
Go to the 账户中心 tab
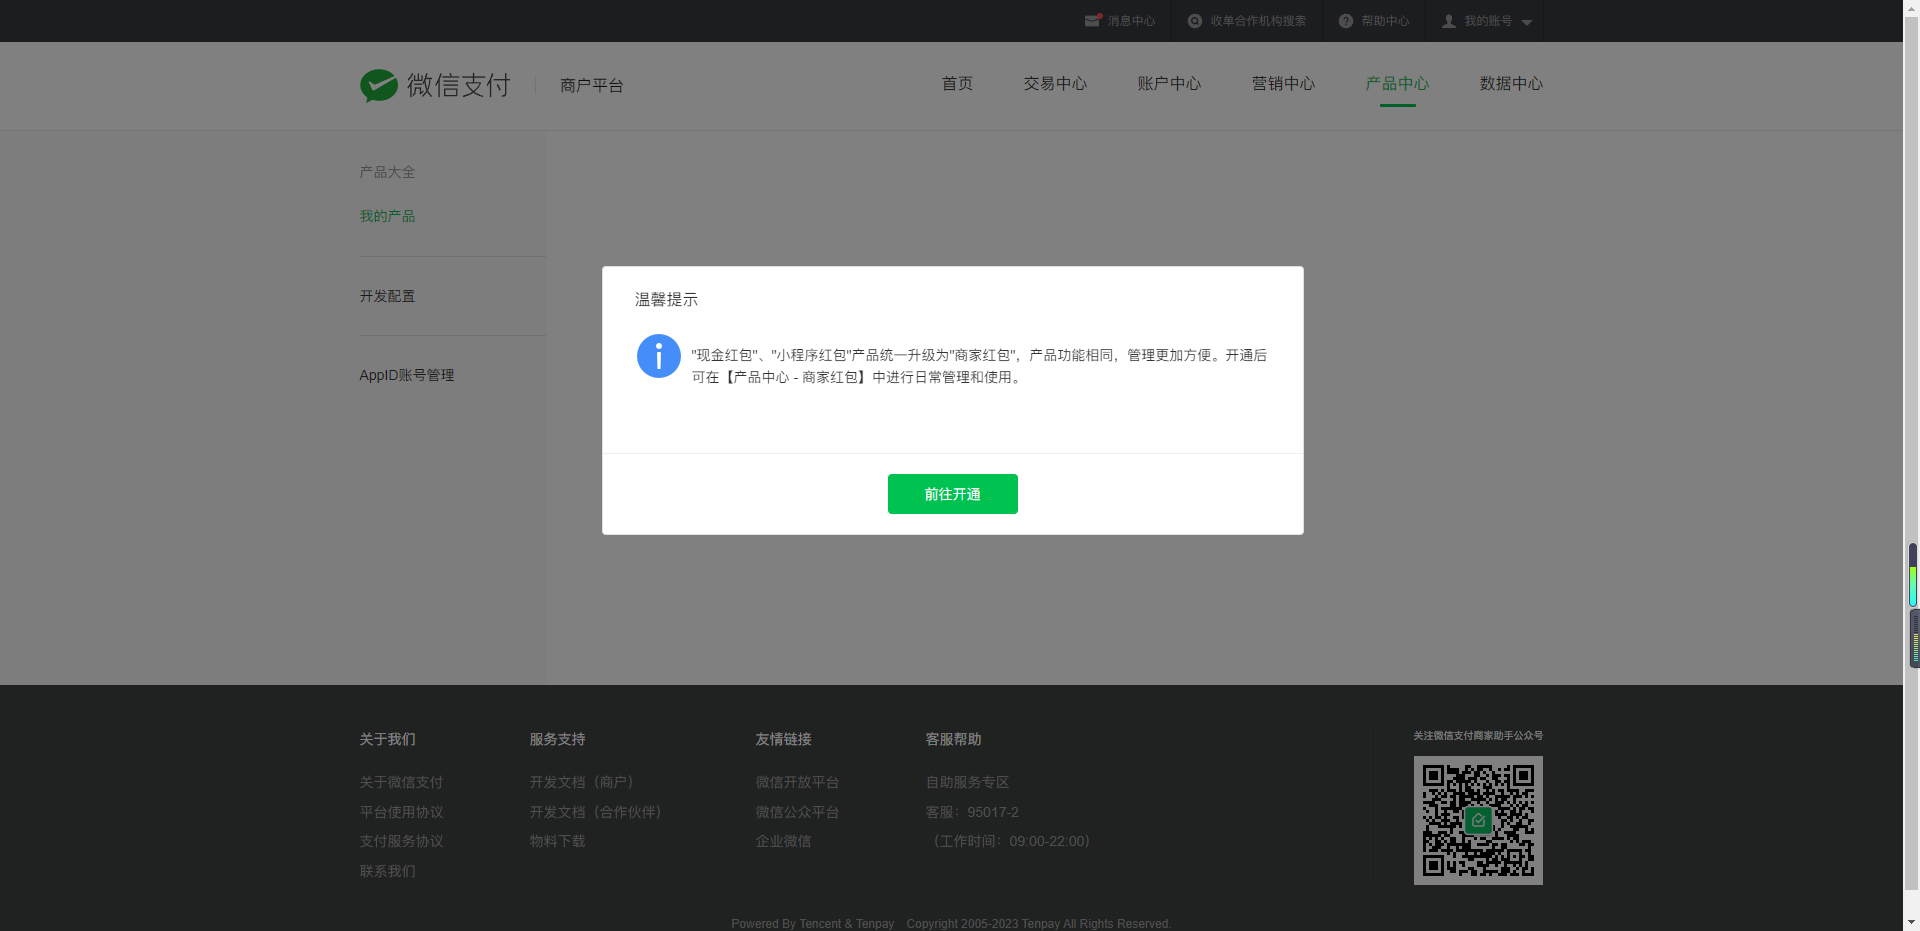(1169, 84)
